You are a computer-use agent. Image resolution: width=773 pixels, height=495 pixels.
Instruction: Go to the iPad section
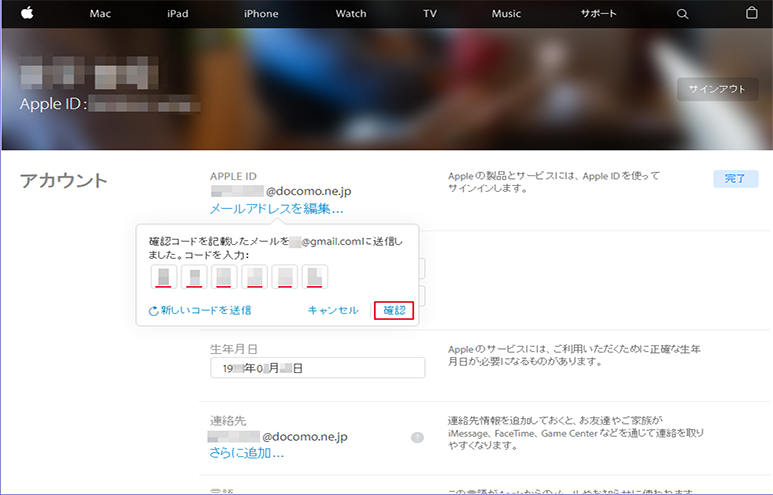(179, 14)
